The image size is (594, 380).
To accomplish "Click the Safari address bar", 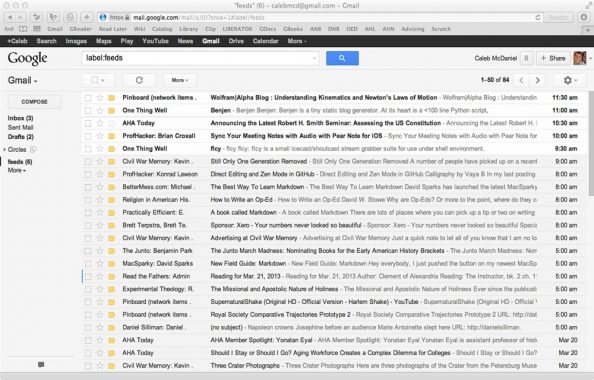I will click(320, 17).
